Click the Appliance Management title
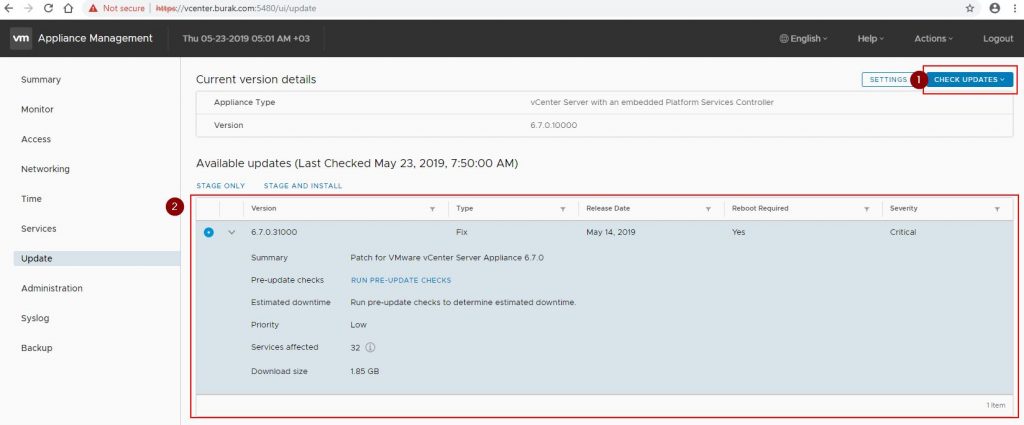Image resolution: width=1024 pixels, height=425 pixels. coord(95,39)
